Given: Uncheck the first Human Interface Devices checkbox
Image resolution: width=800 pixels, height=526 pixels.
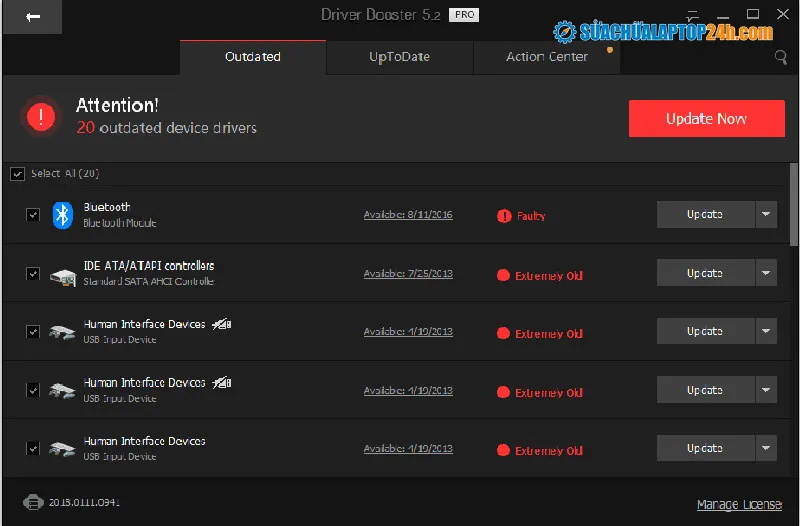Looking at the screenshot, I should coord(33,332).
